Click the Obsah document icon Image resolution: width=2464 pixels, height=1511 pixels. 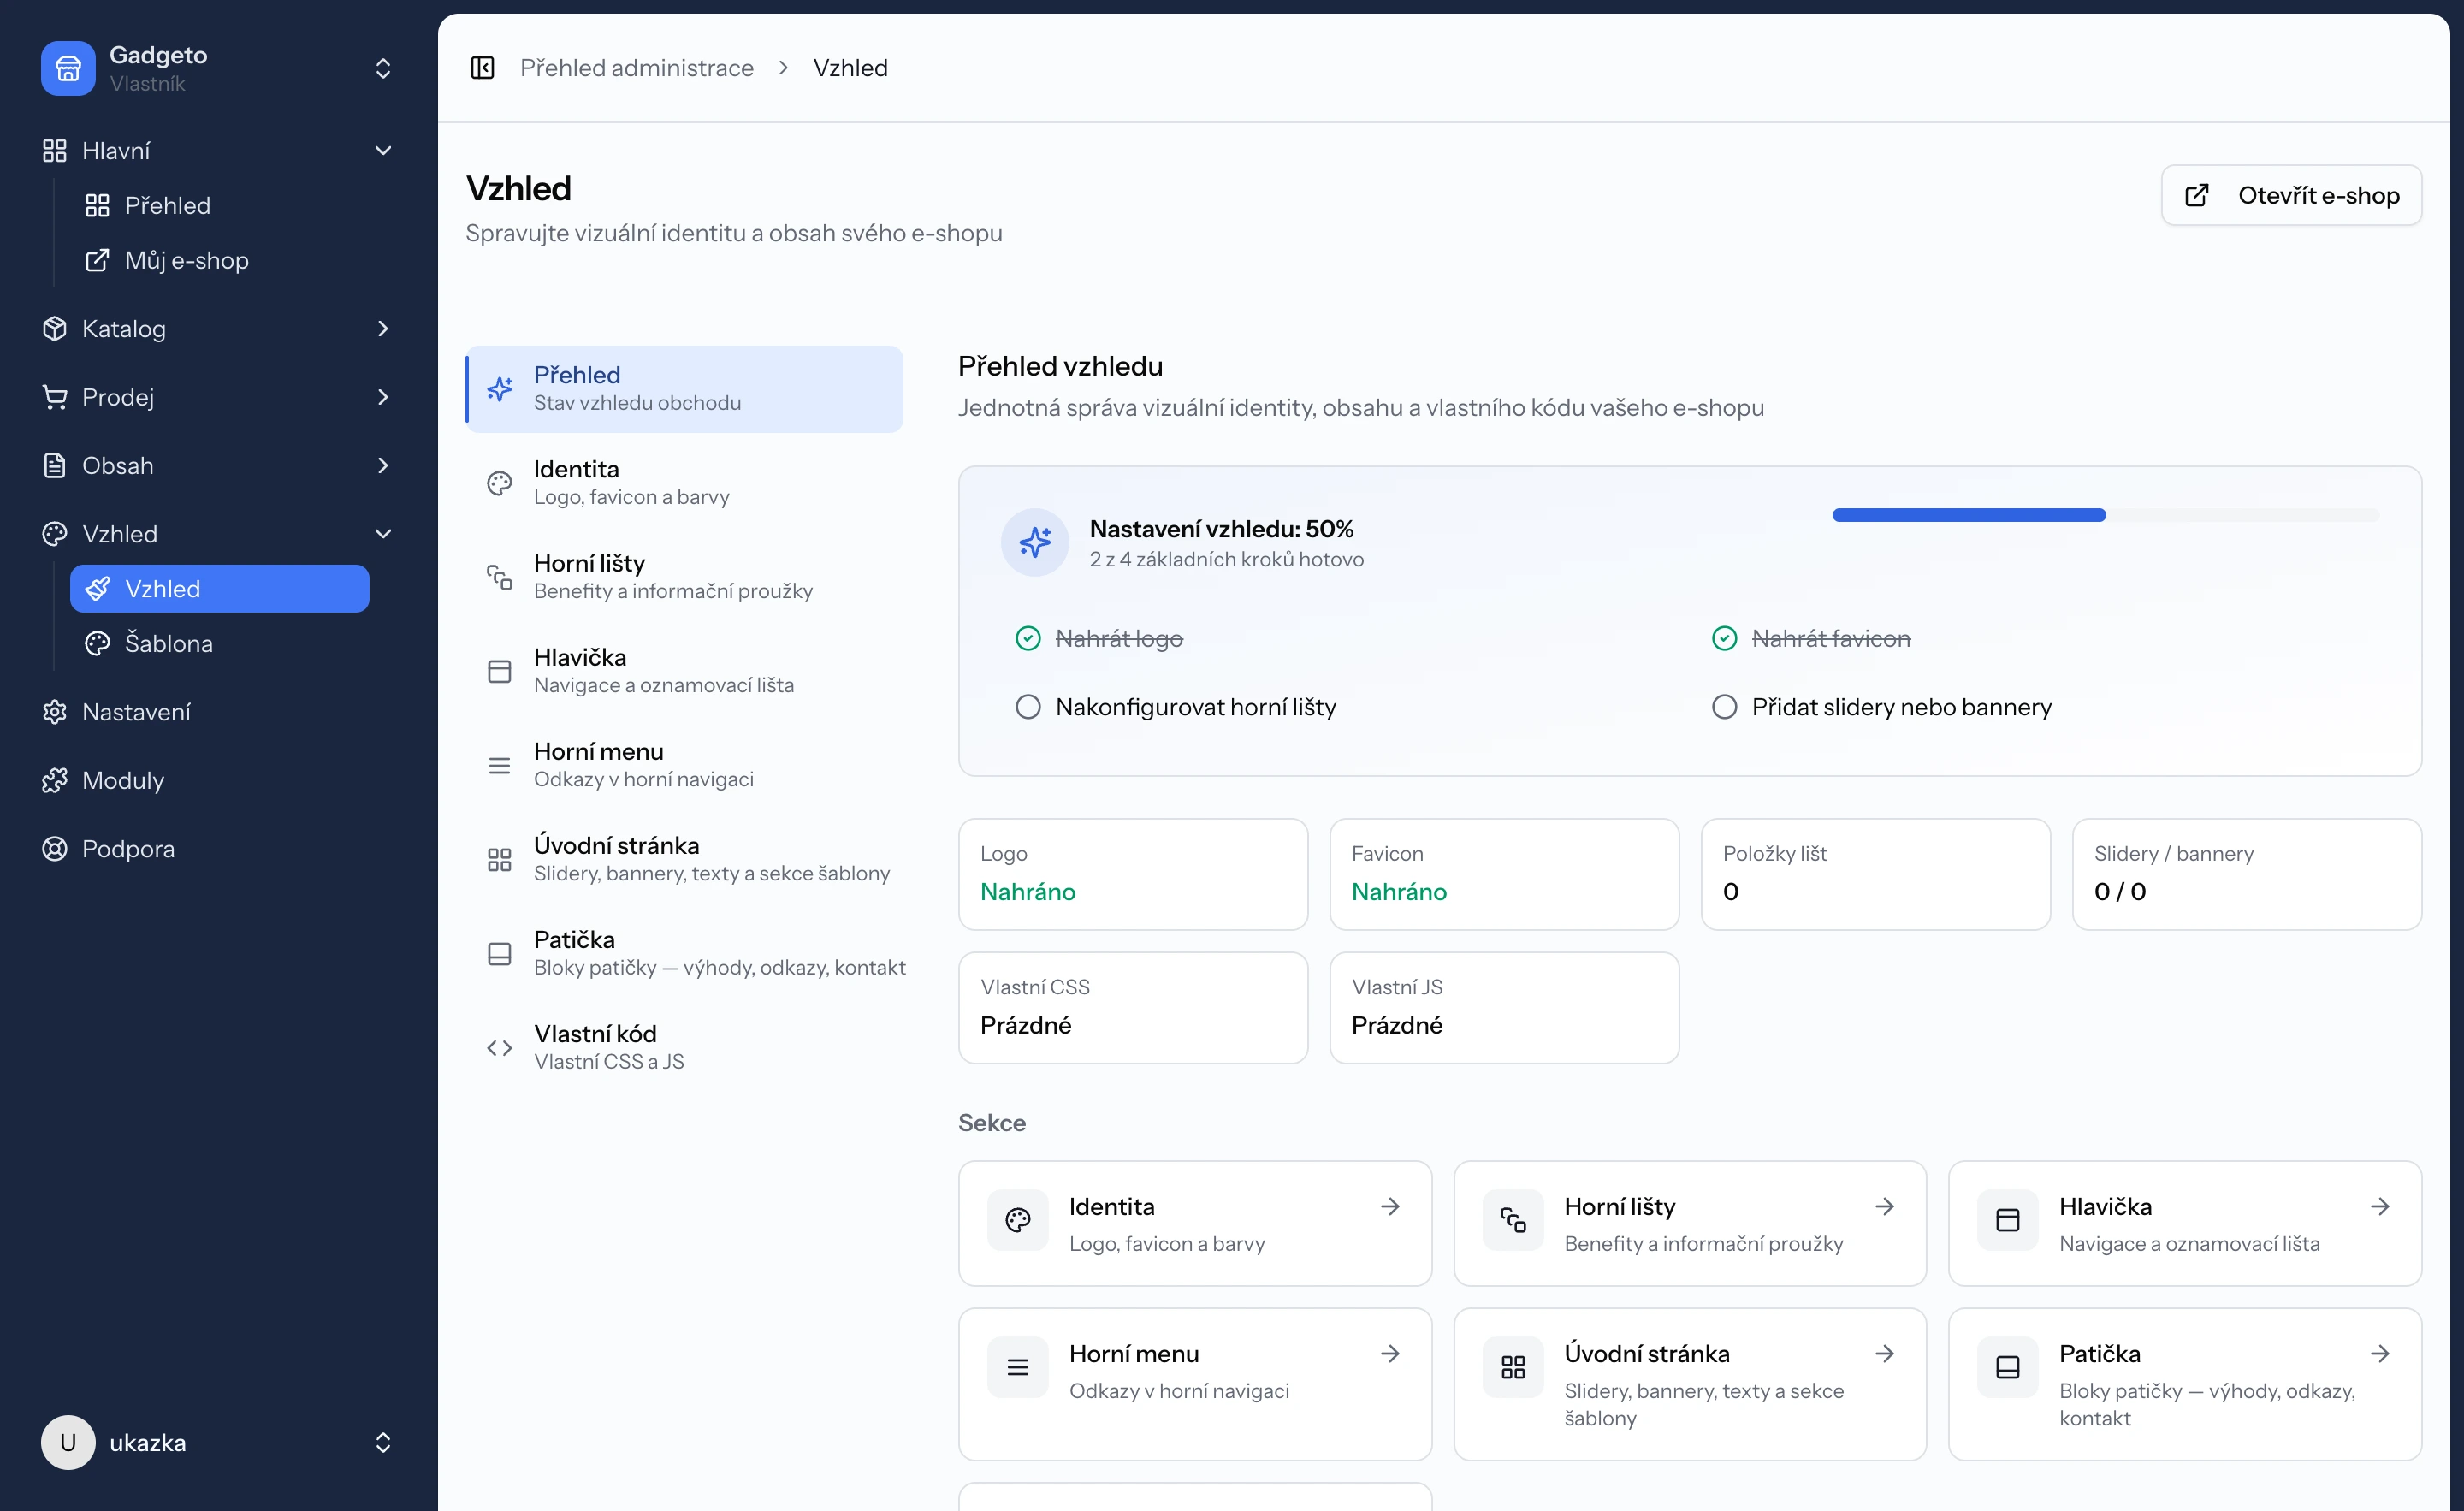[54, 466]
